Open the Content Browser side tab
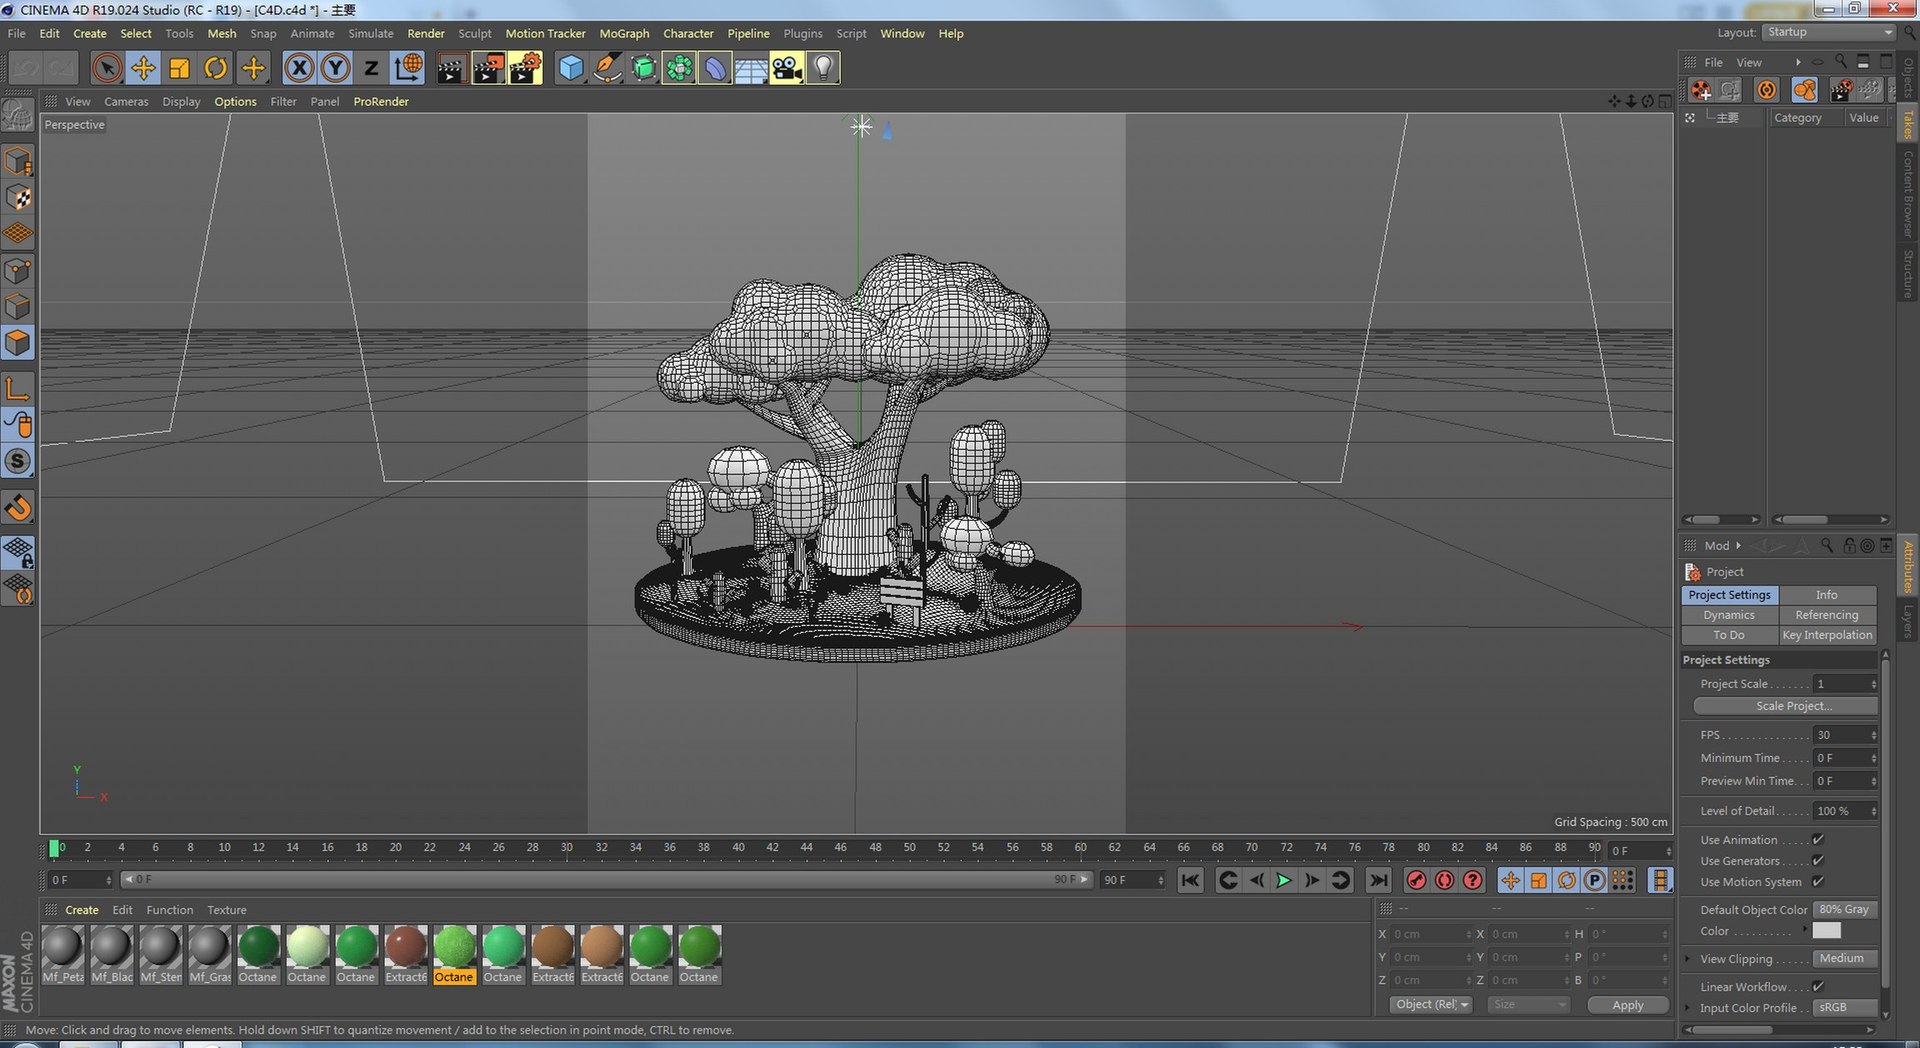Screen dimensions: 1920x1048 pos(1908,193)
